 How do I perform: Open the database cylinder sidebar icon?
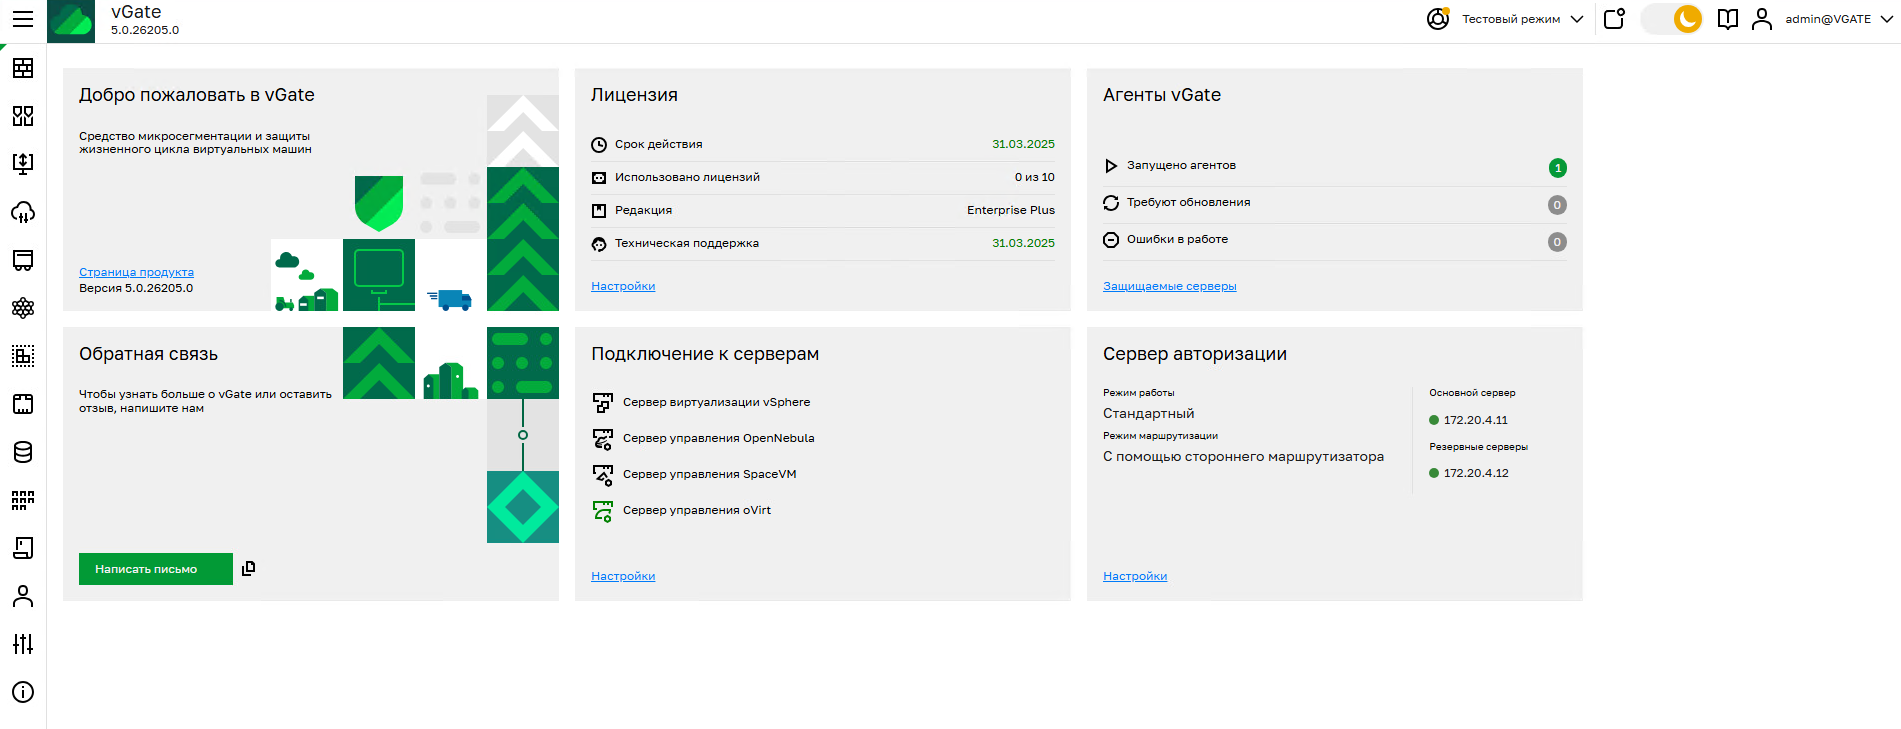click(23, 452)
